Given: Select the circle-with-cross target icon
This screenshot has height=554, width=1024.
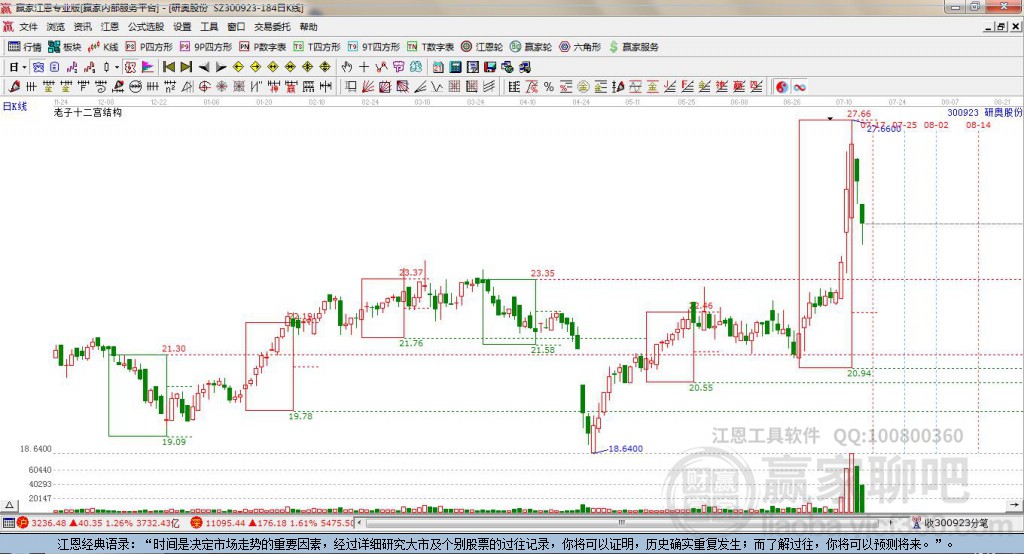Looking at the screenshot, I should tap(204, 86).
